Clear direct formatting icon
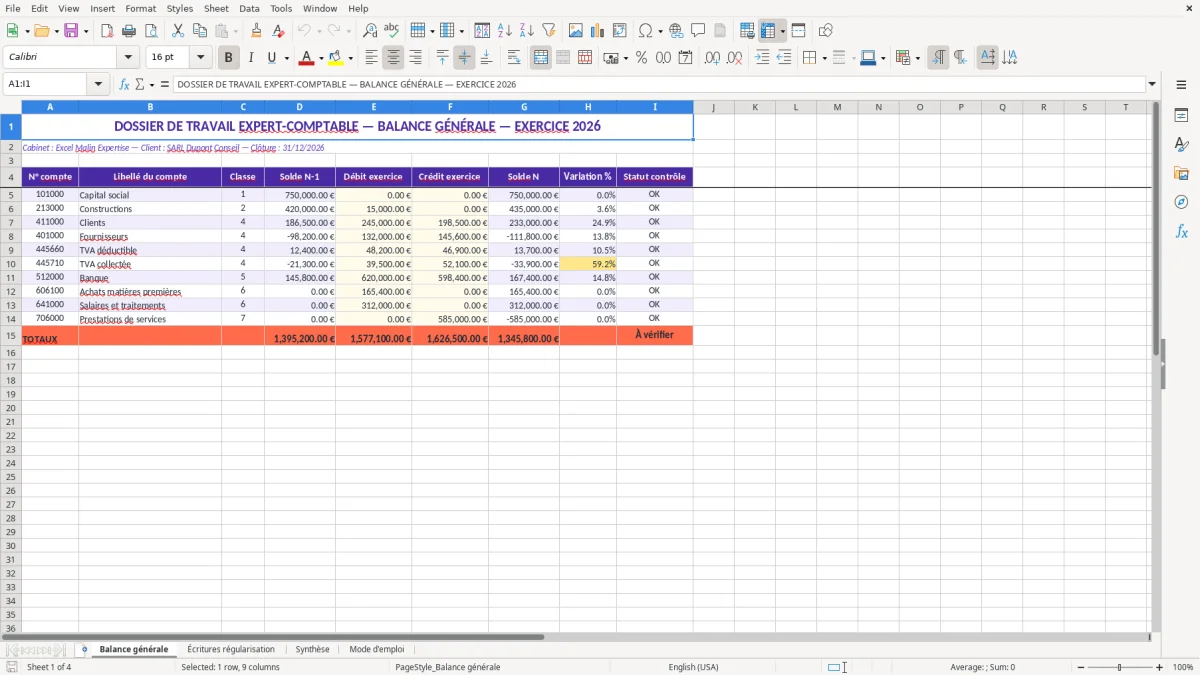Image resolution: width=1200 pixels, height=675 pixels. 279,31
